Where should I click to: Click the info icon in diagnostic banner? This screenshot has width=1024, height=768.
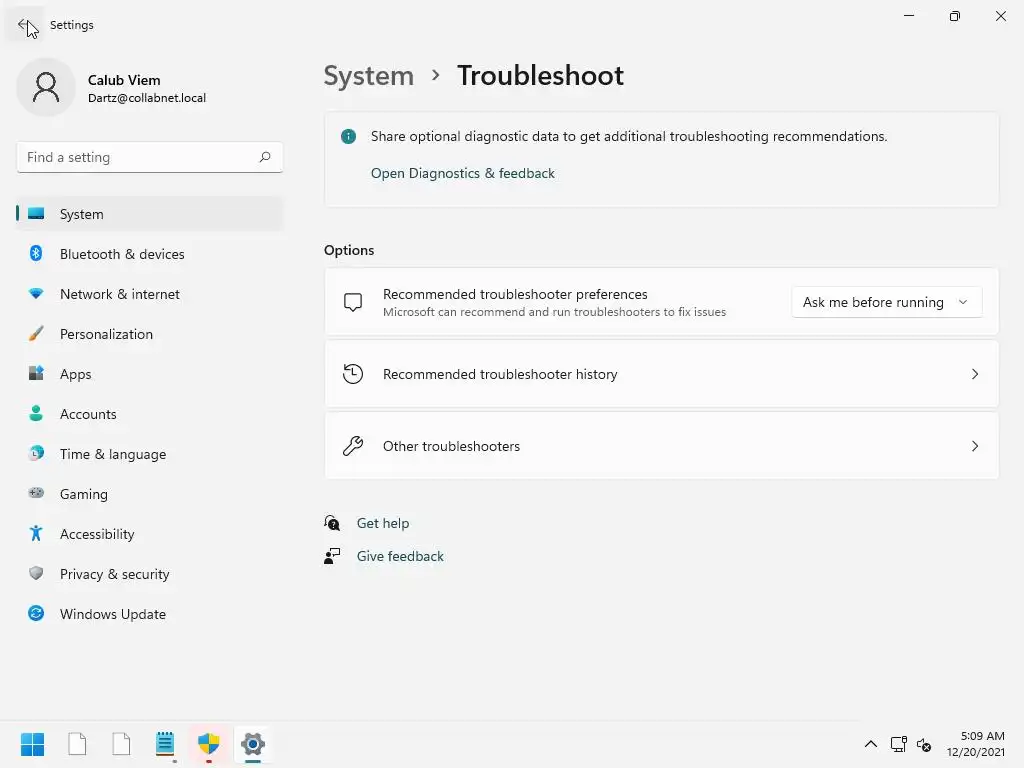tap(348, 136)
